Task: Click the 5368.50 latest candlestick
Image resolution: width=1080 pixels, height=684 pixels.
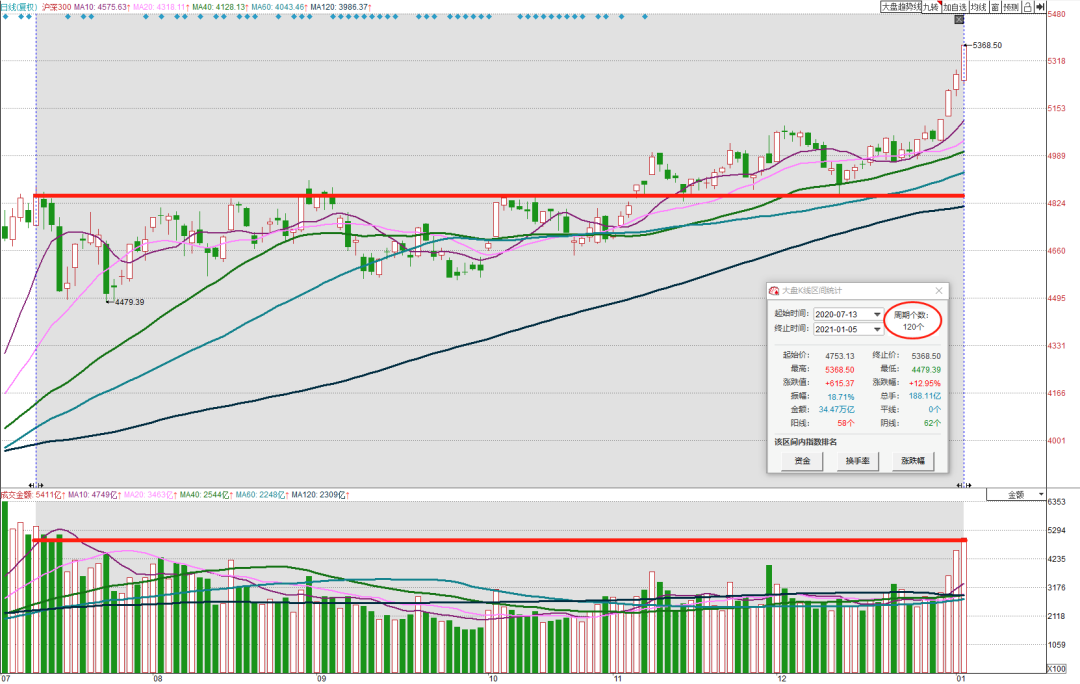Action: coord(964,62)
